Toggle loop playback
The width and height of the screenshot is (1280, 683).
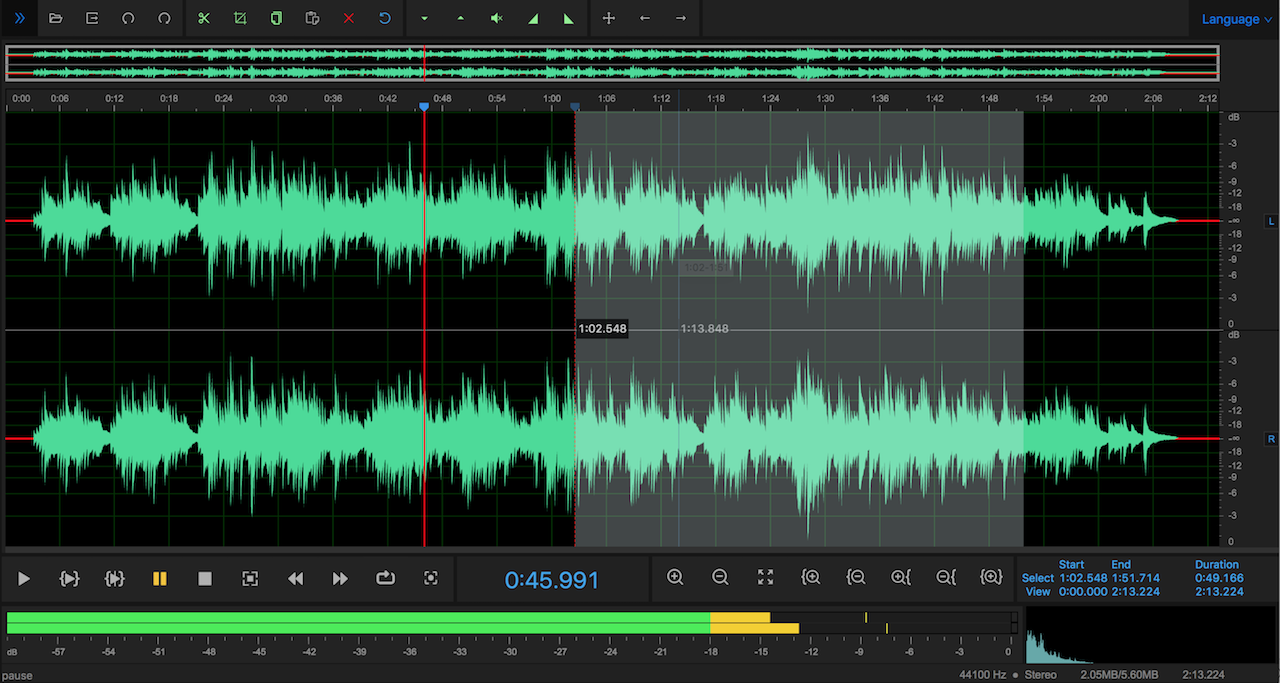[385, 578]
